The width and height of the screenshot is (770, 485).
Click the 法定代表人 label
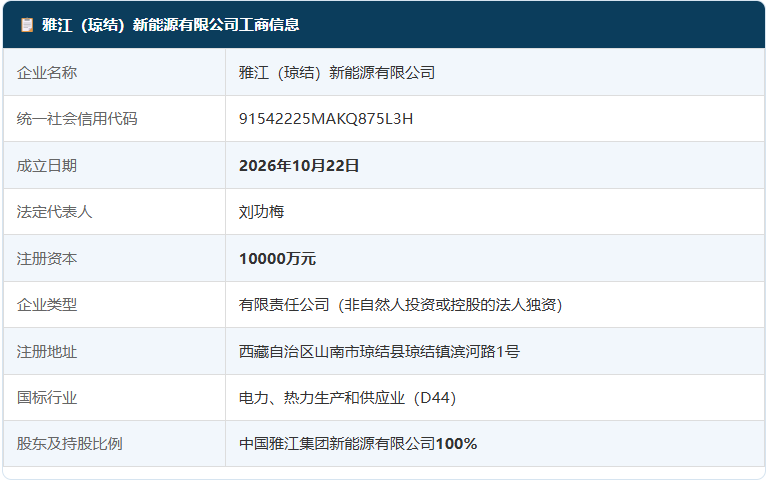[x=54, y=212]
